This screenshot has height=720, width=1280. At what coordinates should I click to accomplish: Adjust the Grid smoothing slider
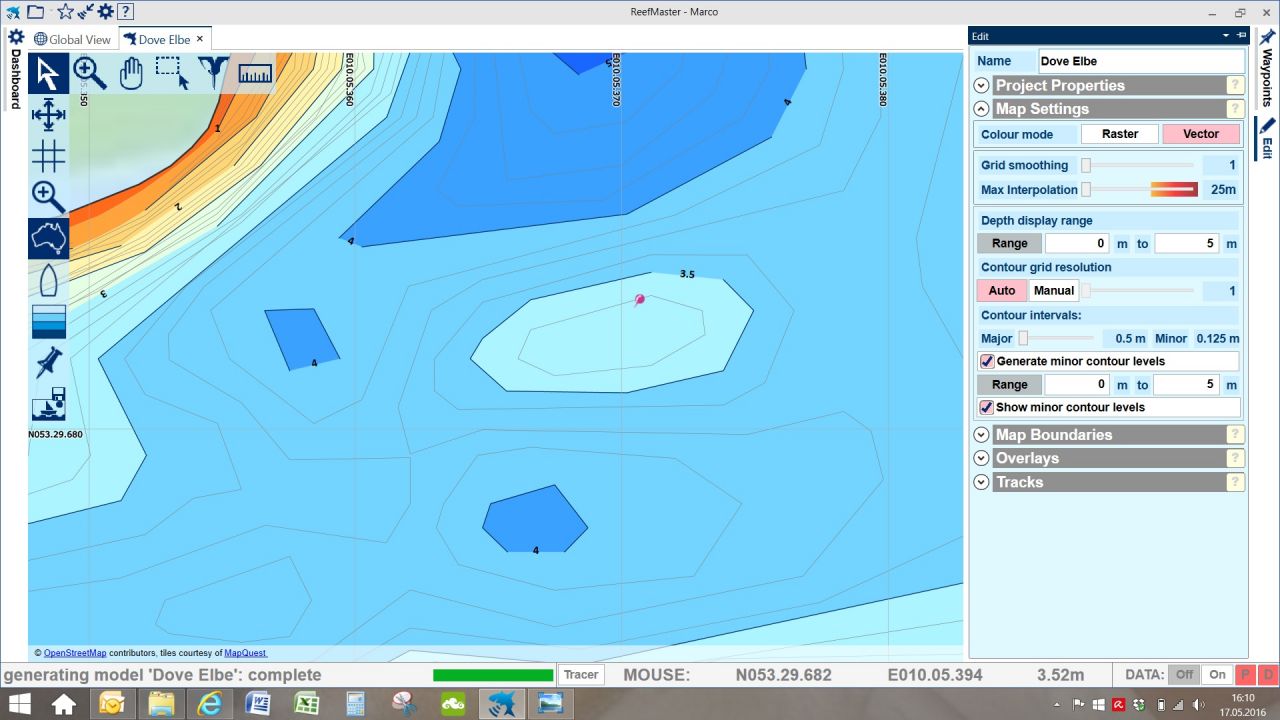pos(1086,165)
